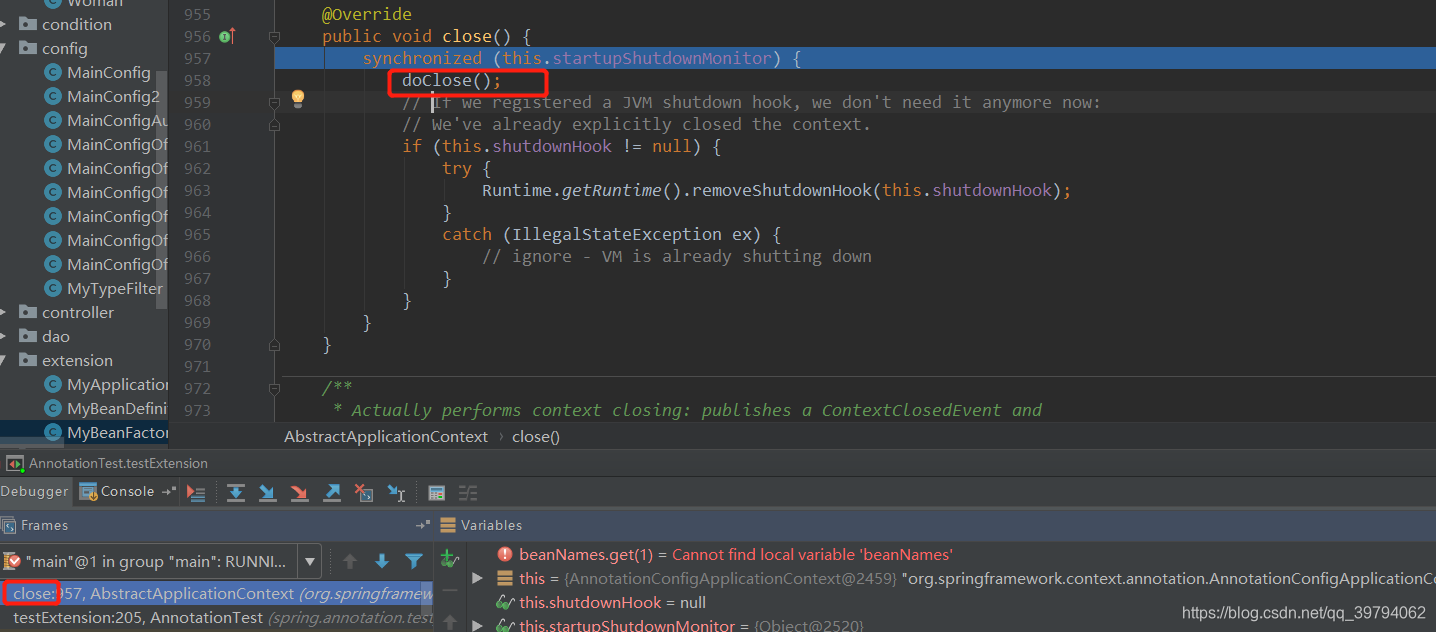Click line number 963 in the gutter
This screenshot has width=1436, height=632.
click(x=197, y=190)
